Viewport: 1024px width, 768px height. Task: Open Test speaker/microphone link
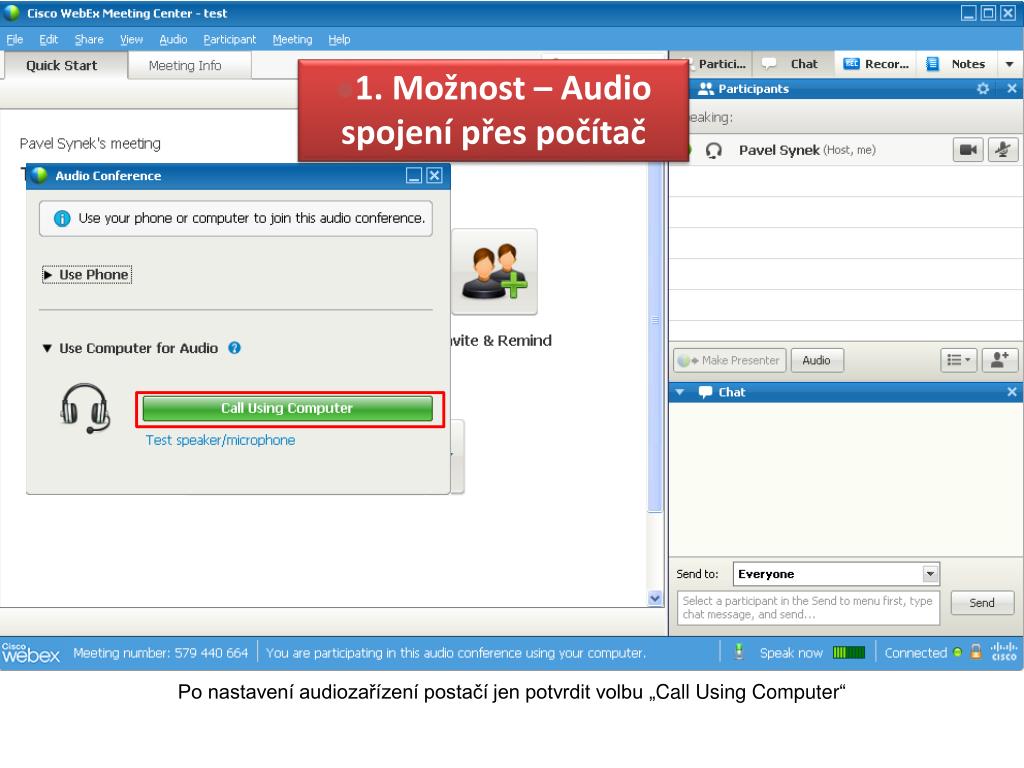[x=220, y=440]
